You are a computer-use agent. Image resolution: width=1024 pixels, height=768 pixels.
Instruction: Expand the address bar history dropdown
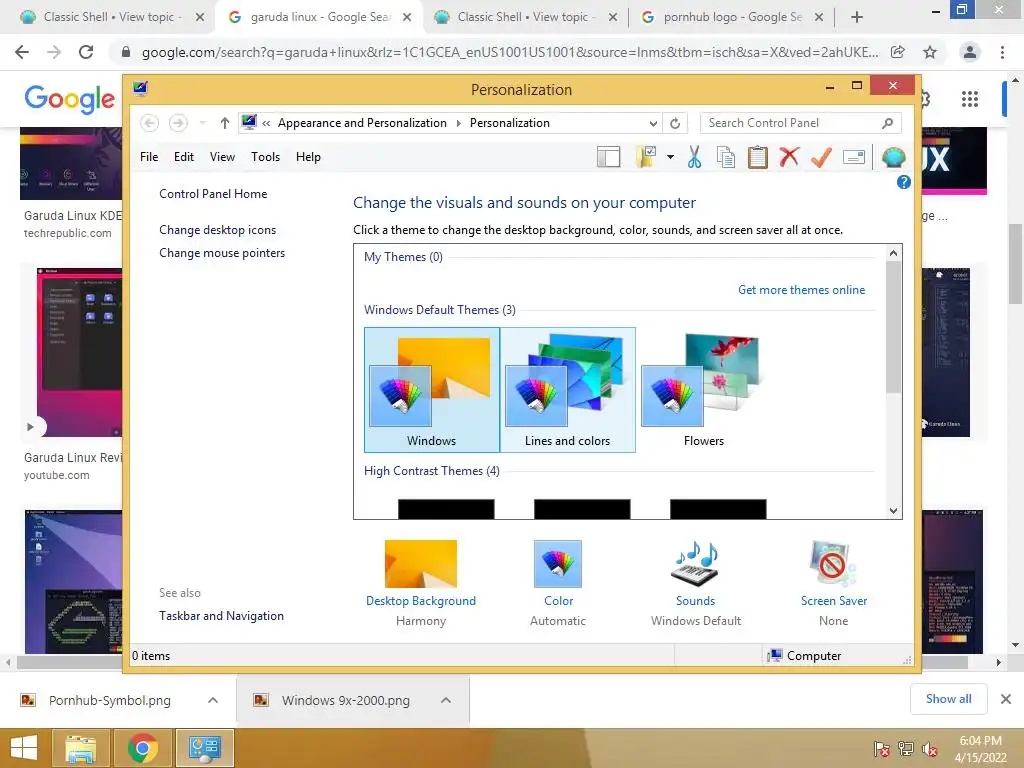tap(652, 123)
